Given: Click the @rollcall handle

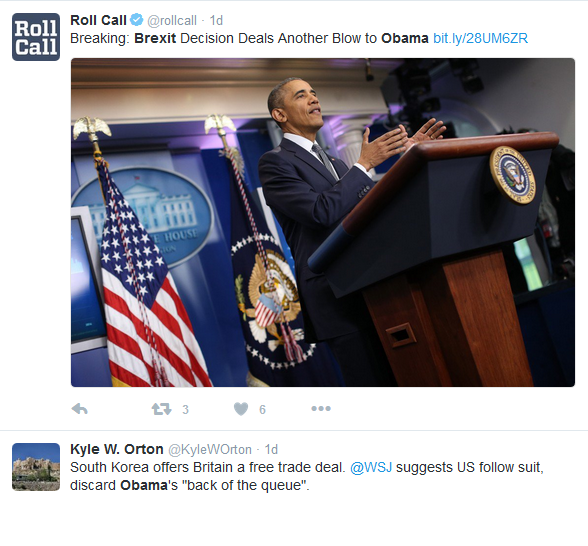Looking at the screenshot, I should coord(172,21).
